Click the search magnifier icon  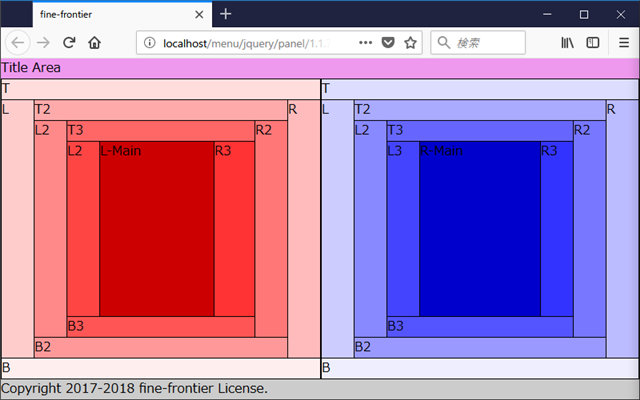pyautogui.click(x=443, y=42)
